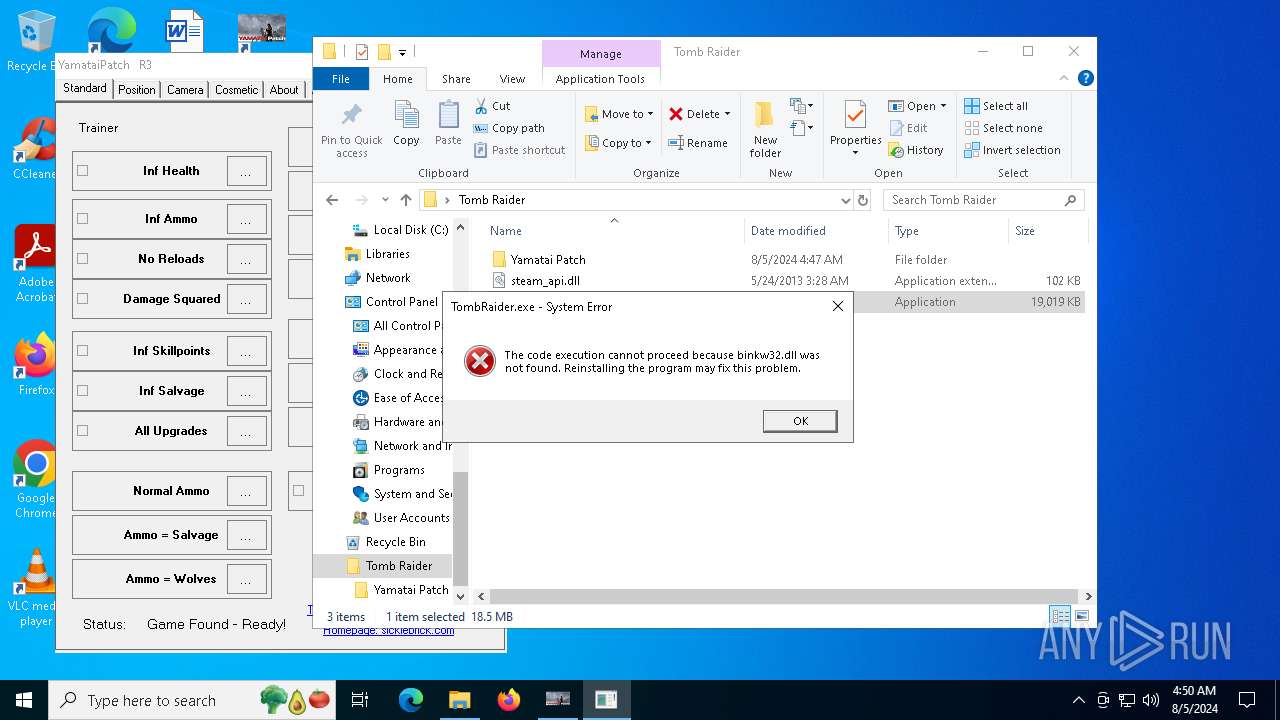Open Firefox from the taskbar
1280x720 pixels.
[x=508, y=700]
